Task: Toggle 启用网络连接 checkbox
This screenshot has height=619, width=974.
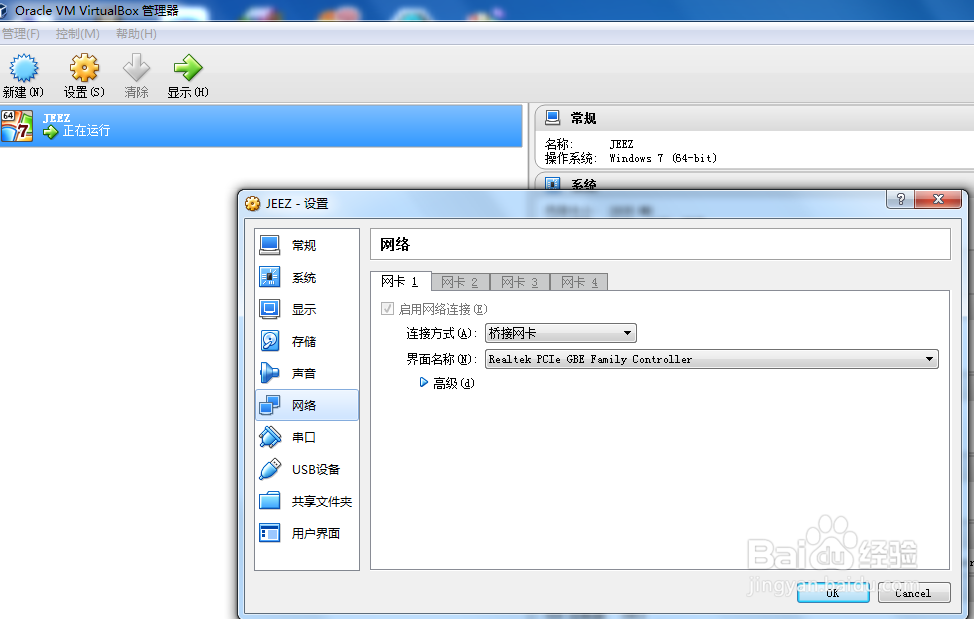Action: point(388,309)
